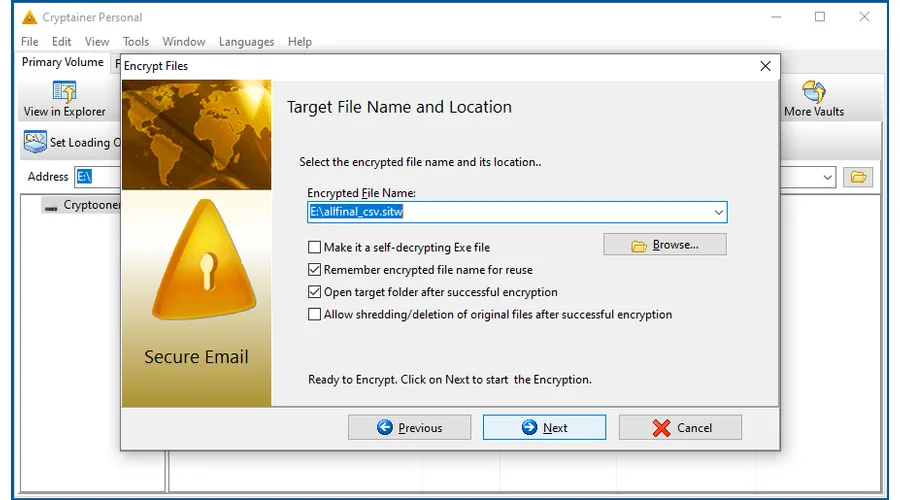Open the Edit menu
The width and height of the screenshot is (900, 500).
point(61,42)
